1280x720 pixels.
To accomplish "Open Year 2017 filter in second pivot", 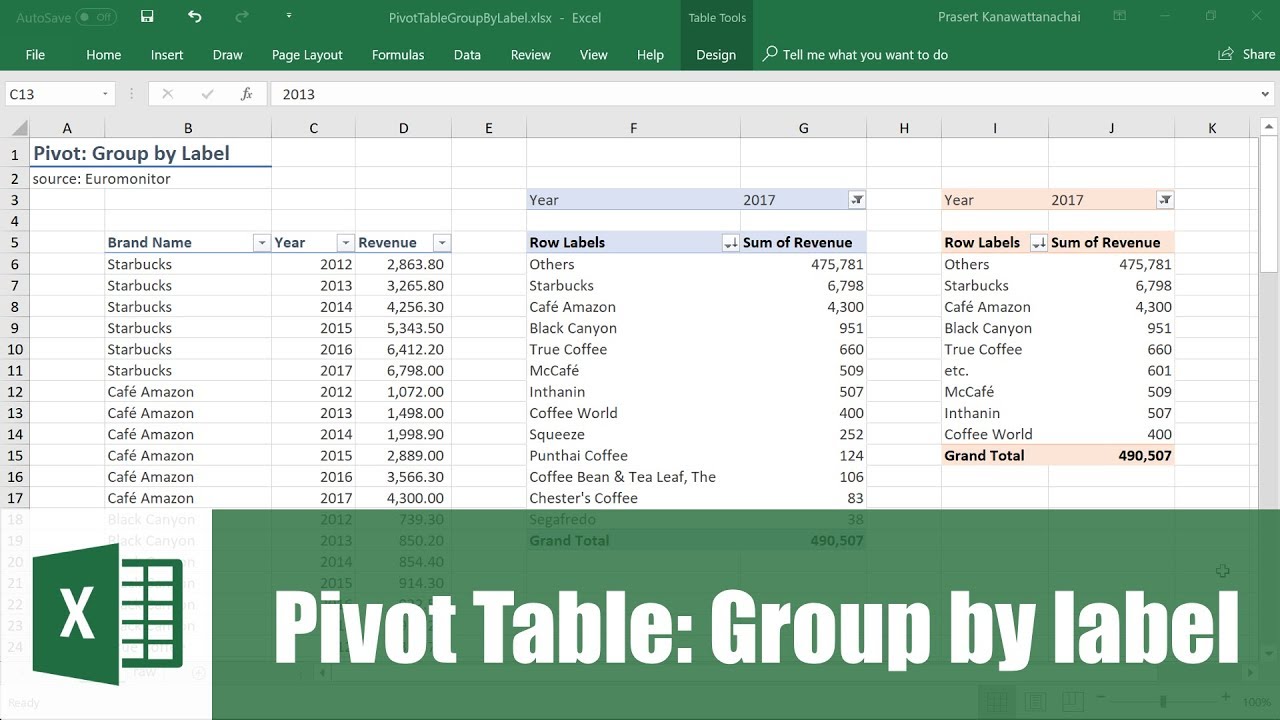I will (x=1165, y=200).
